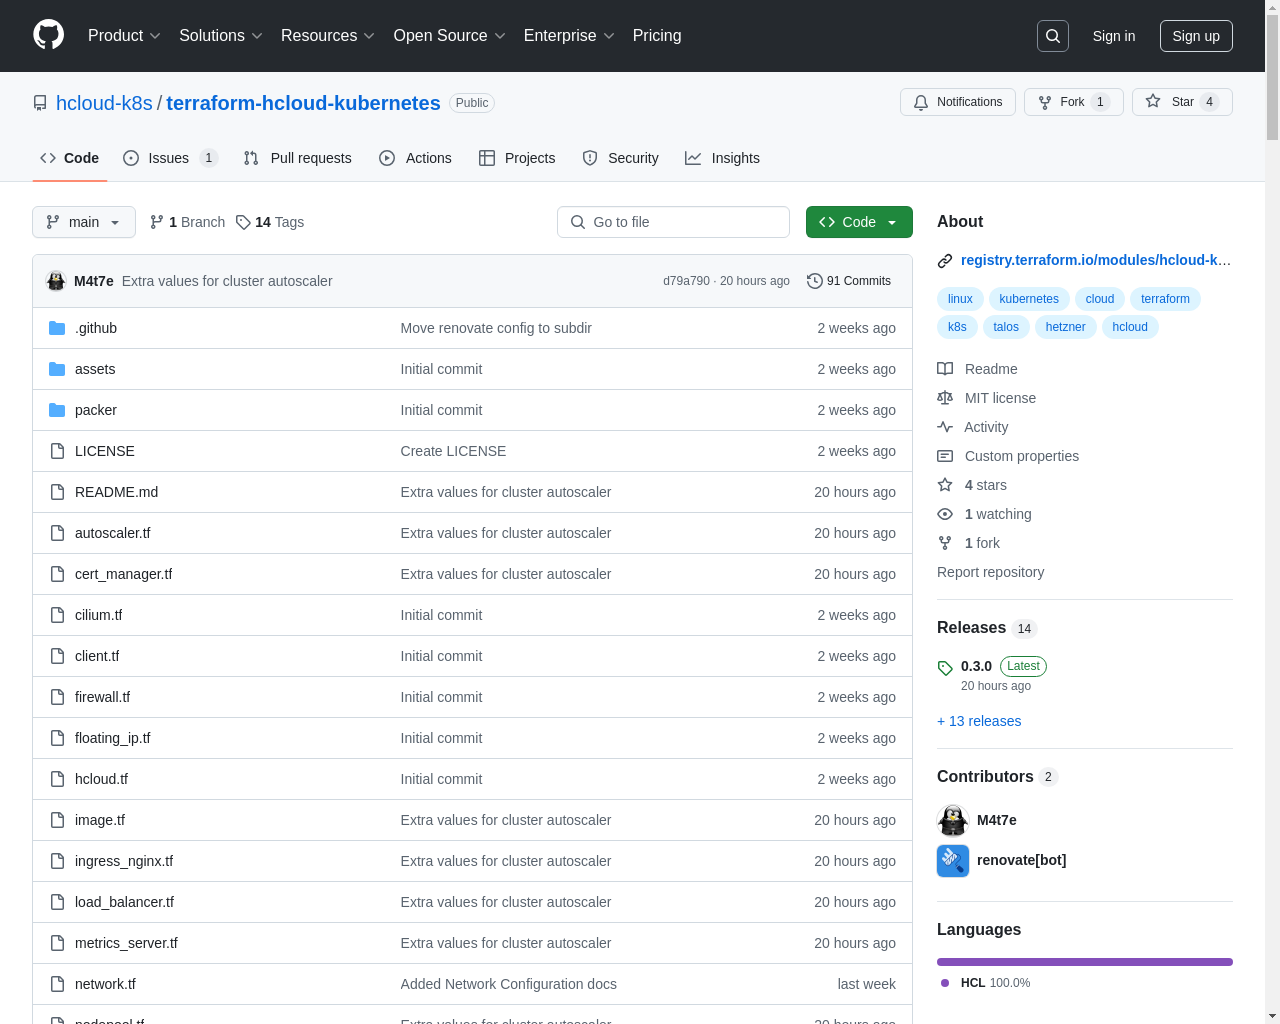Open the ingress_nginx.tf file

[124, 861]
